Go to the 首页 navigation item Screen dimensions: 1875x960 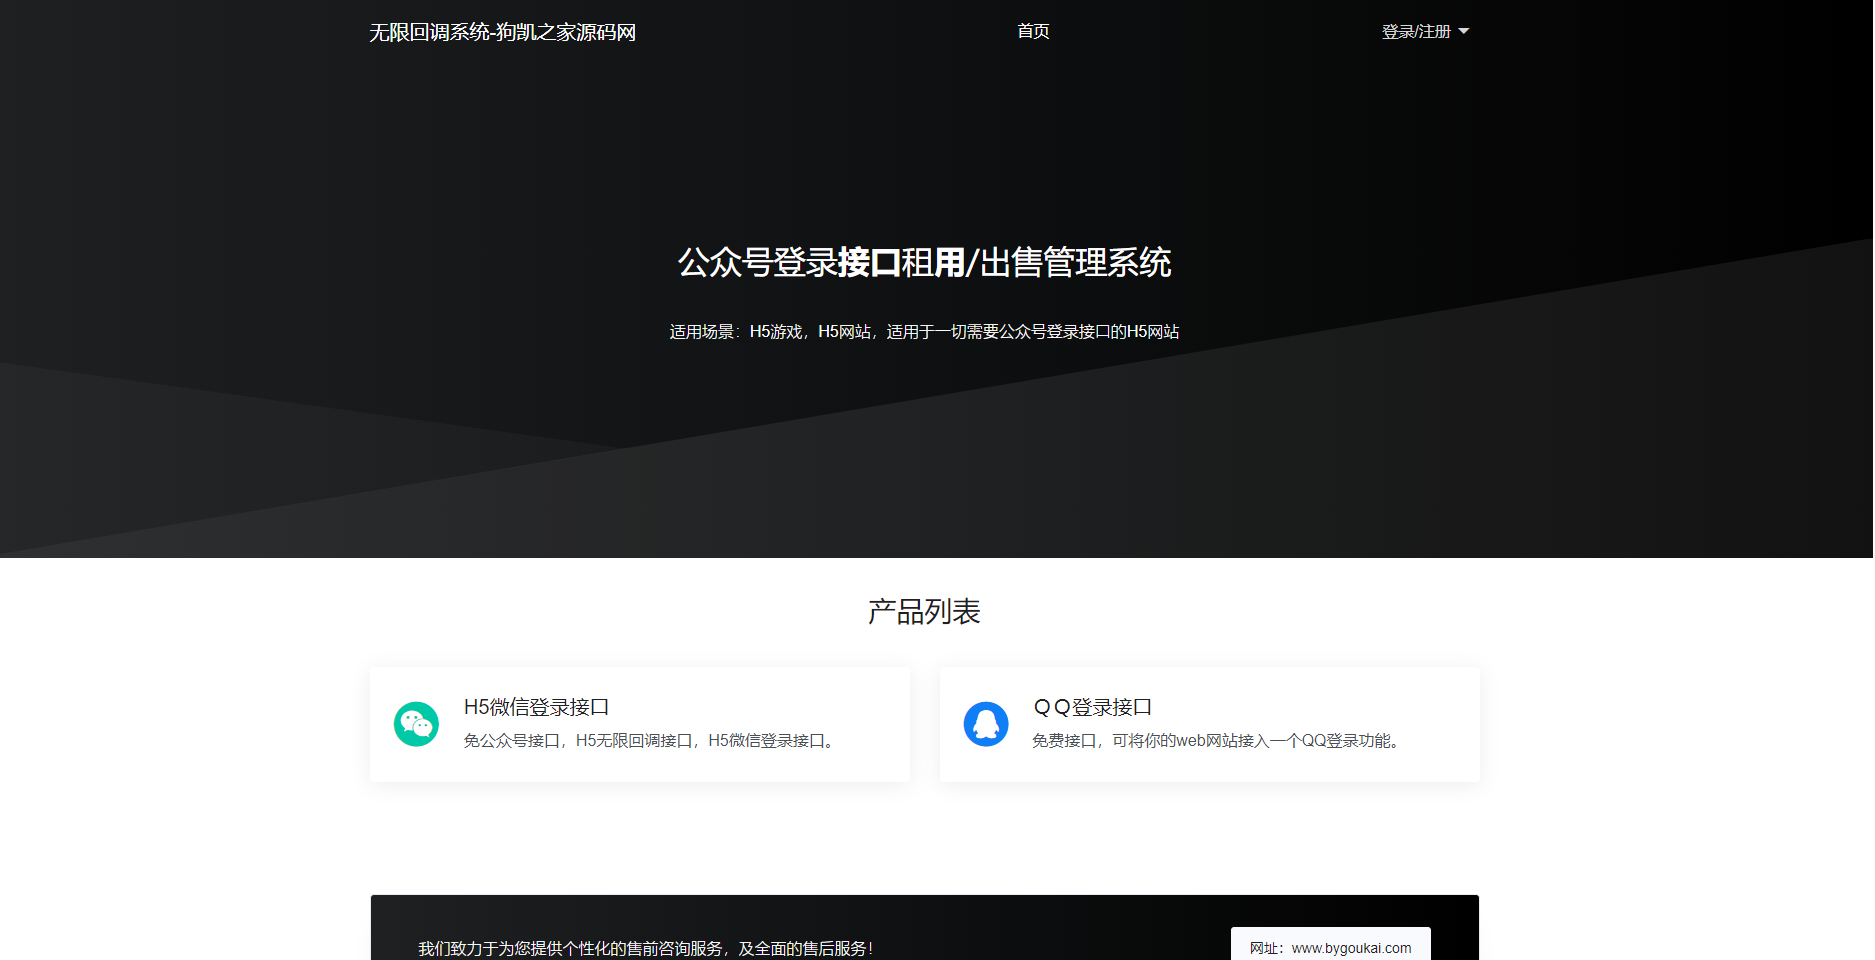coord(1033,32)
